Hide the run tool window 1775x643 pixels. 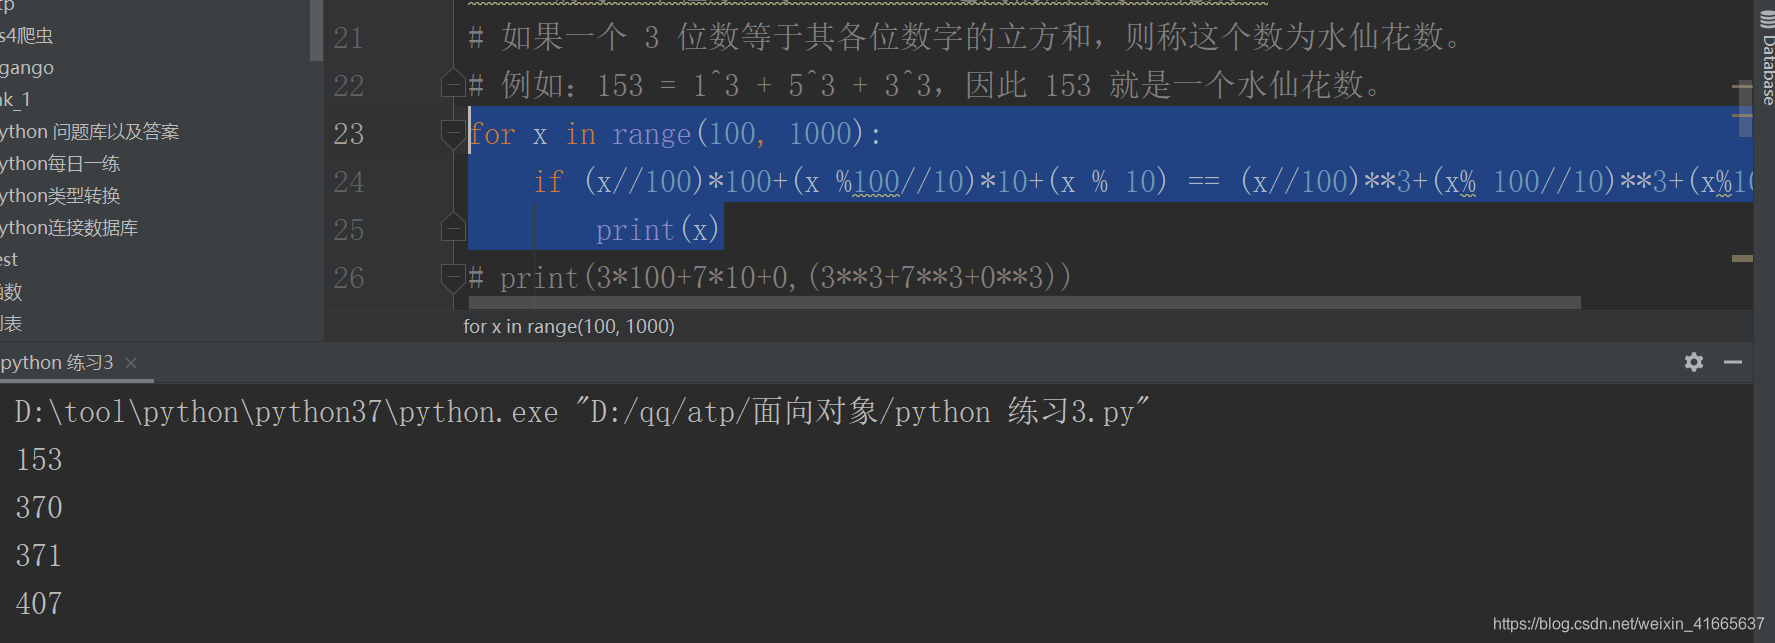1734,362
